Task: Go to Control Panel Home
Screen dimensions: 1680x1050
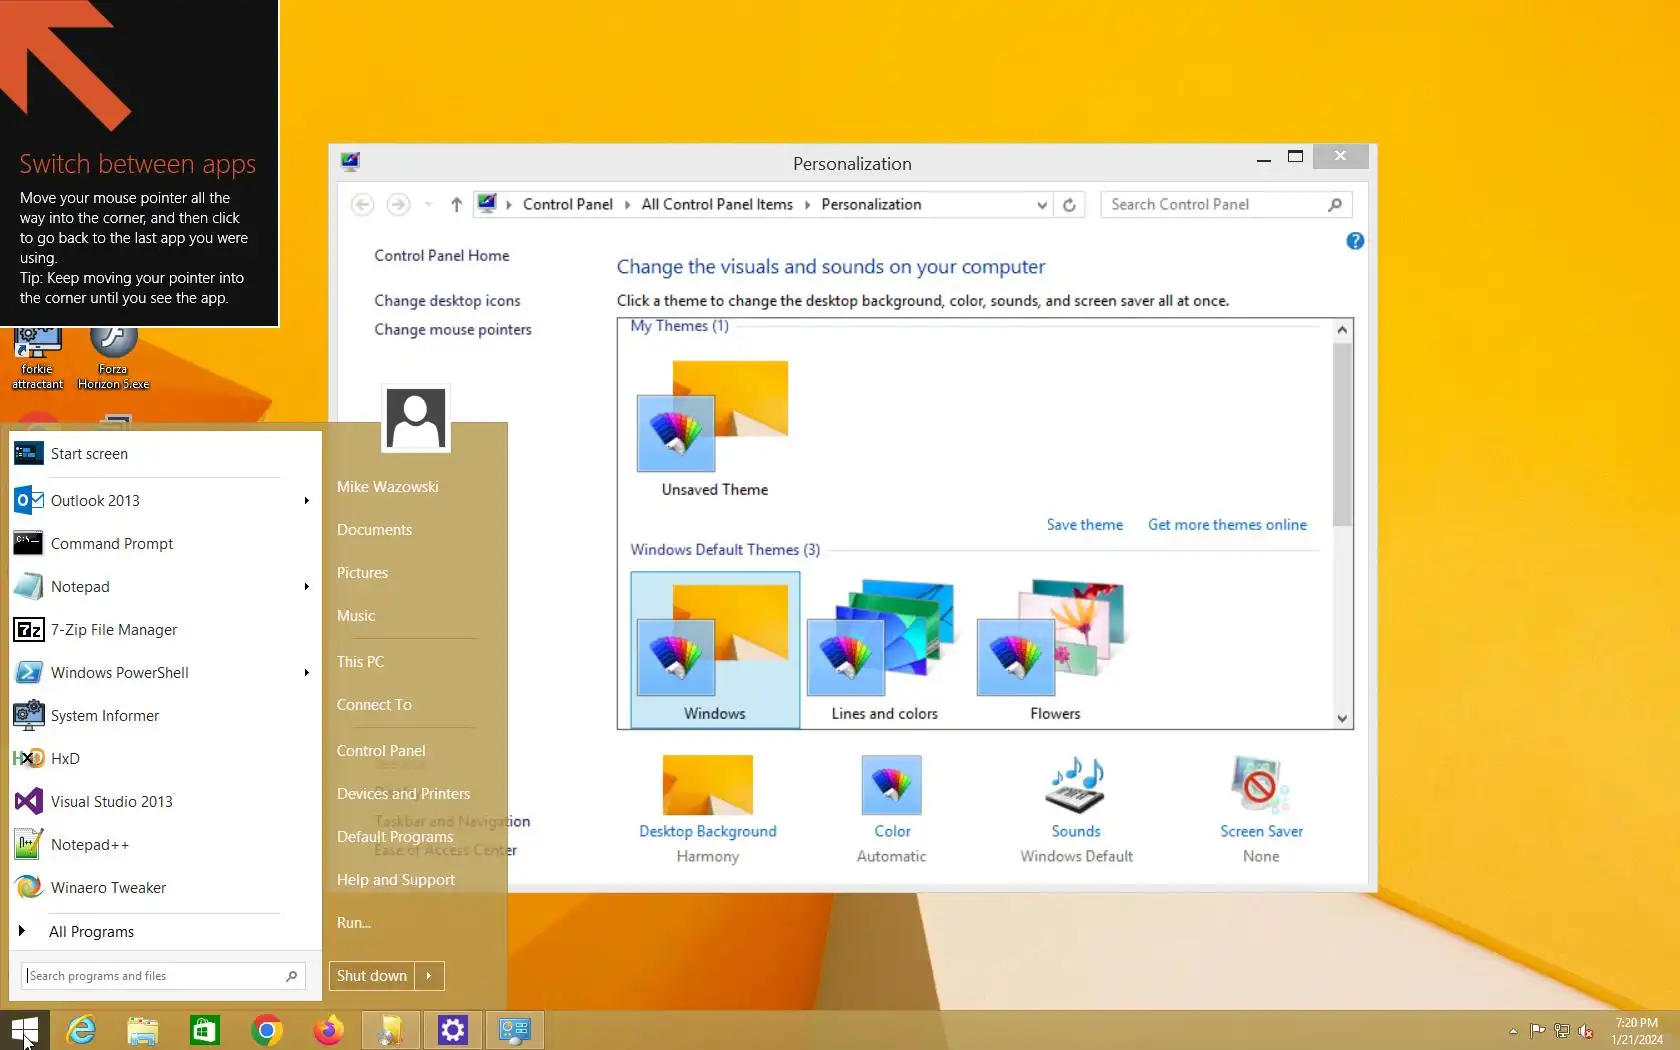Action: (442, 256)
